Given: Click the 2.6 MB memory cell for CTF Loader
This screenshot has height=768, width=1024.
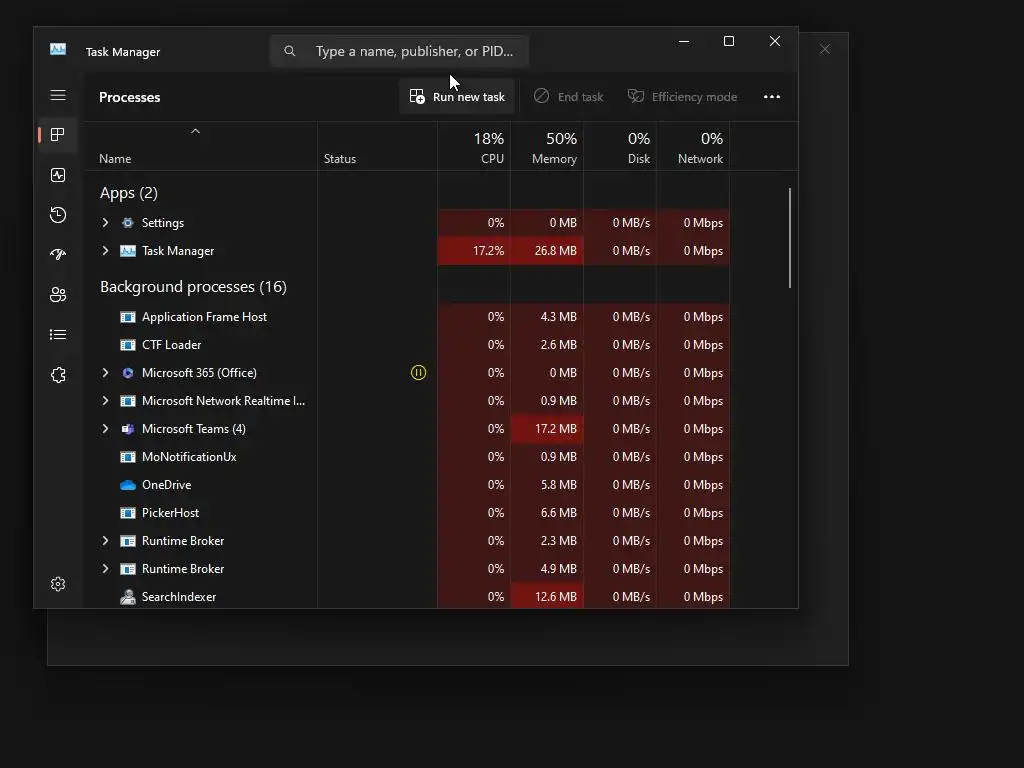Looking at the screenshot, I should [547, 345].
